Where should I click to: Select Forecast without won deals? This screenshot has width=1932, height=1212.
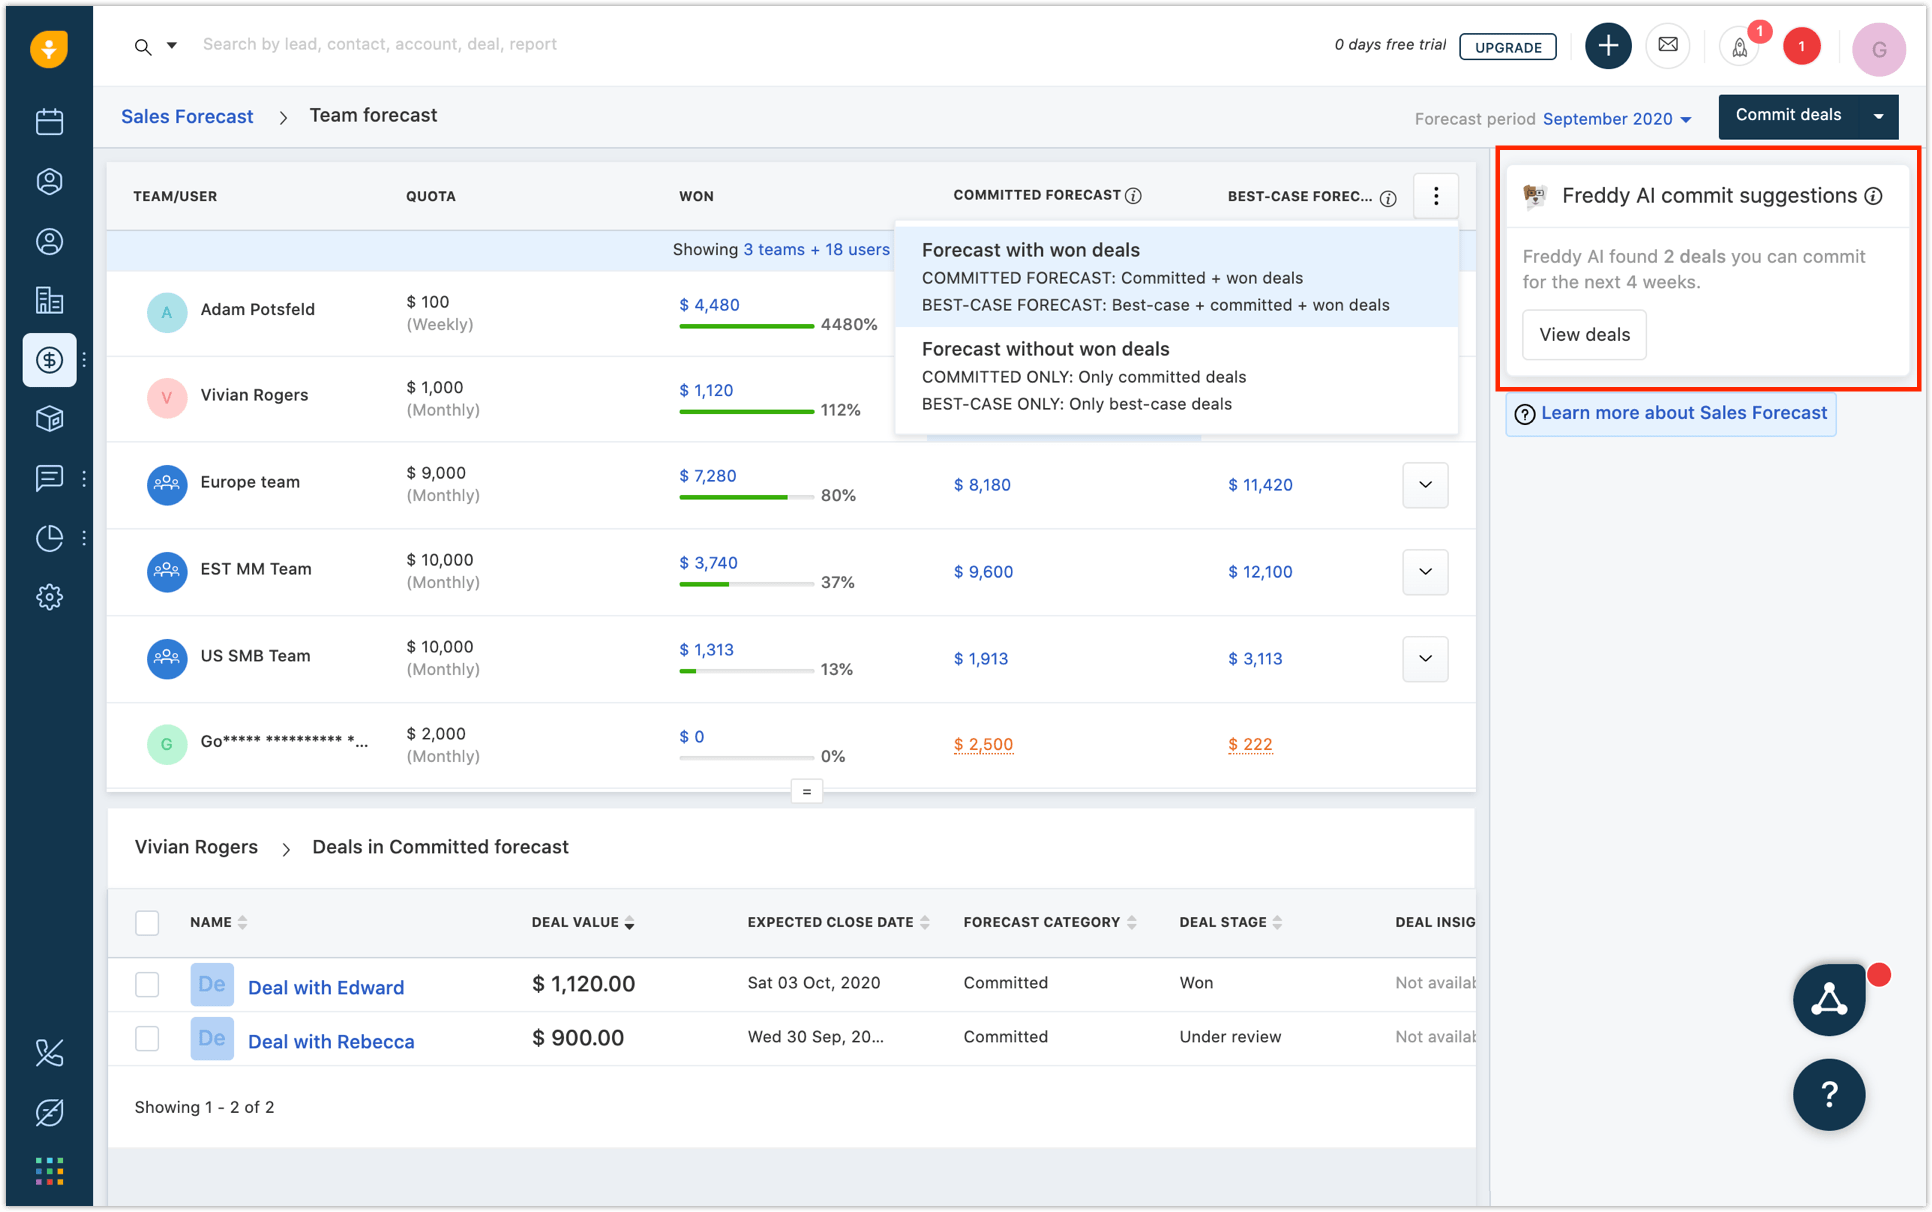(1045, 349)
